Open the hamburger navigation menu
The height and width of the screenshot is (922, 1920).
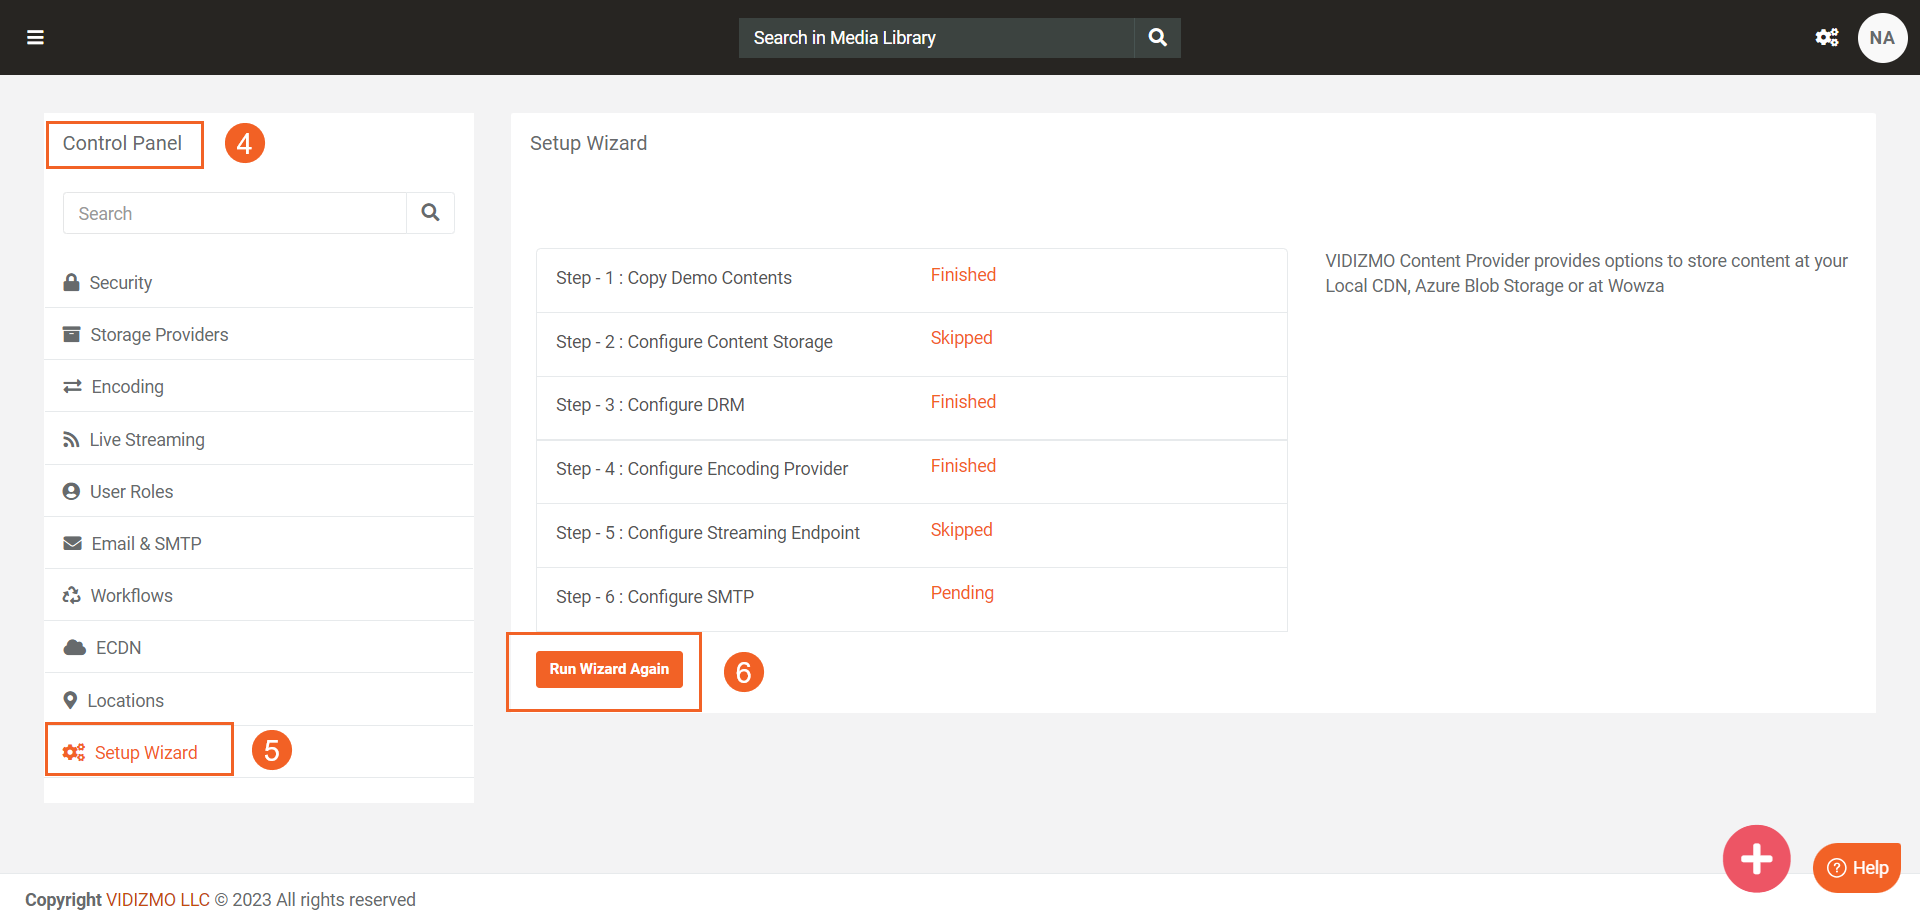tap(35, 38)
